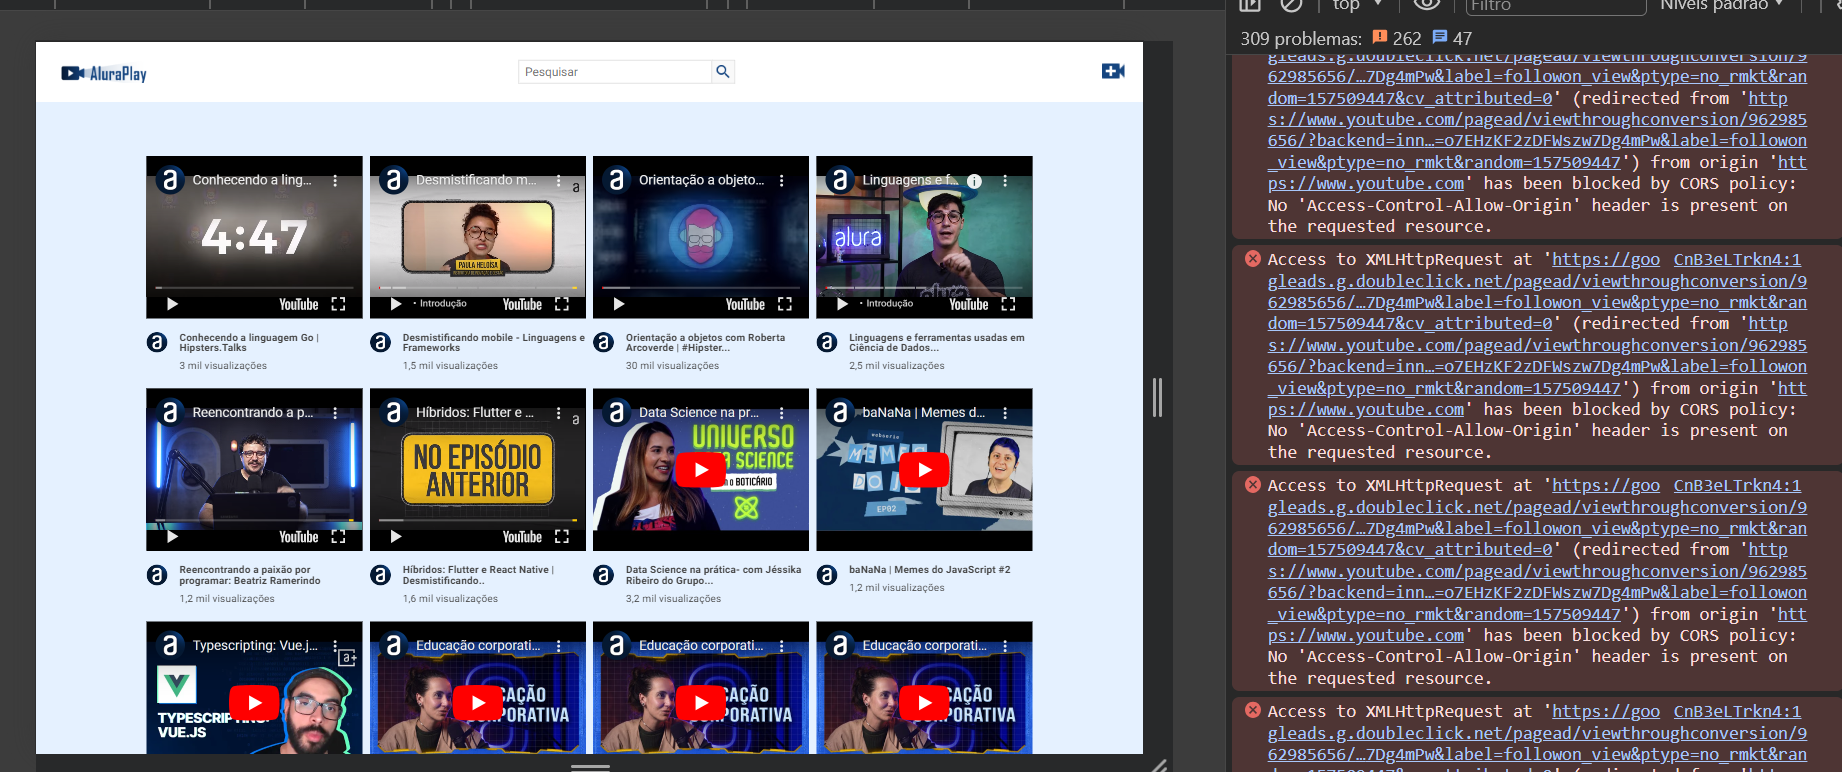Fullscreen the 'Orientação a objeto...' player
Image resolution: width=1842 pixels, height=772 pixels.
point(785,304)
